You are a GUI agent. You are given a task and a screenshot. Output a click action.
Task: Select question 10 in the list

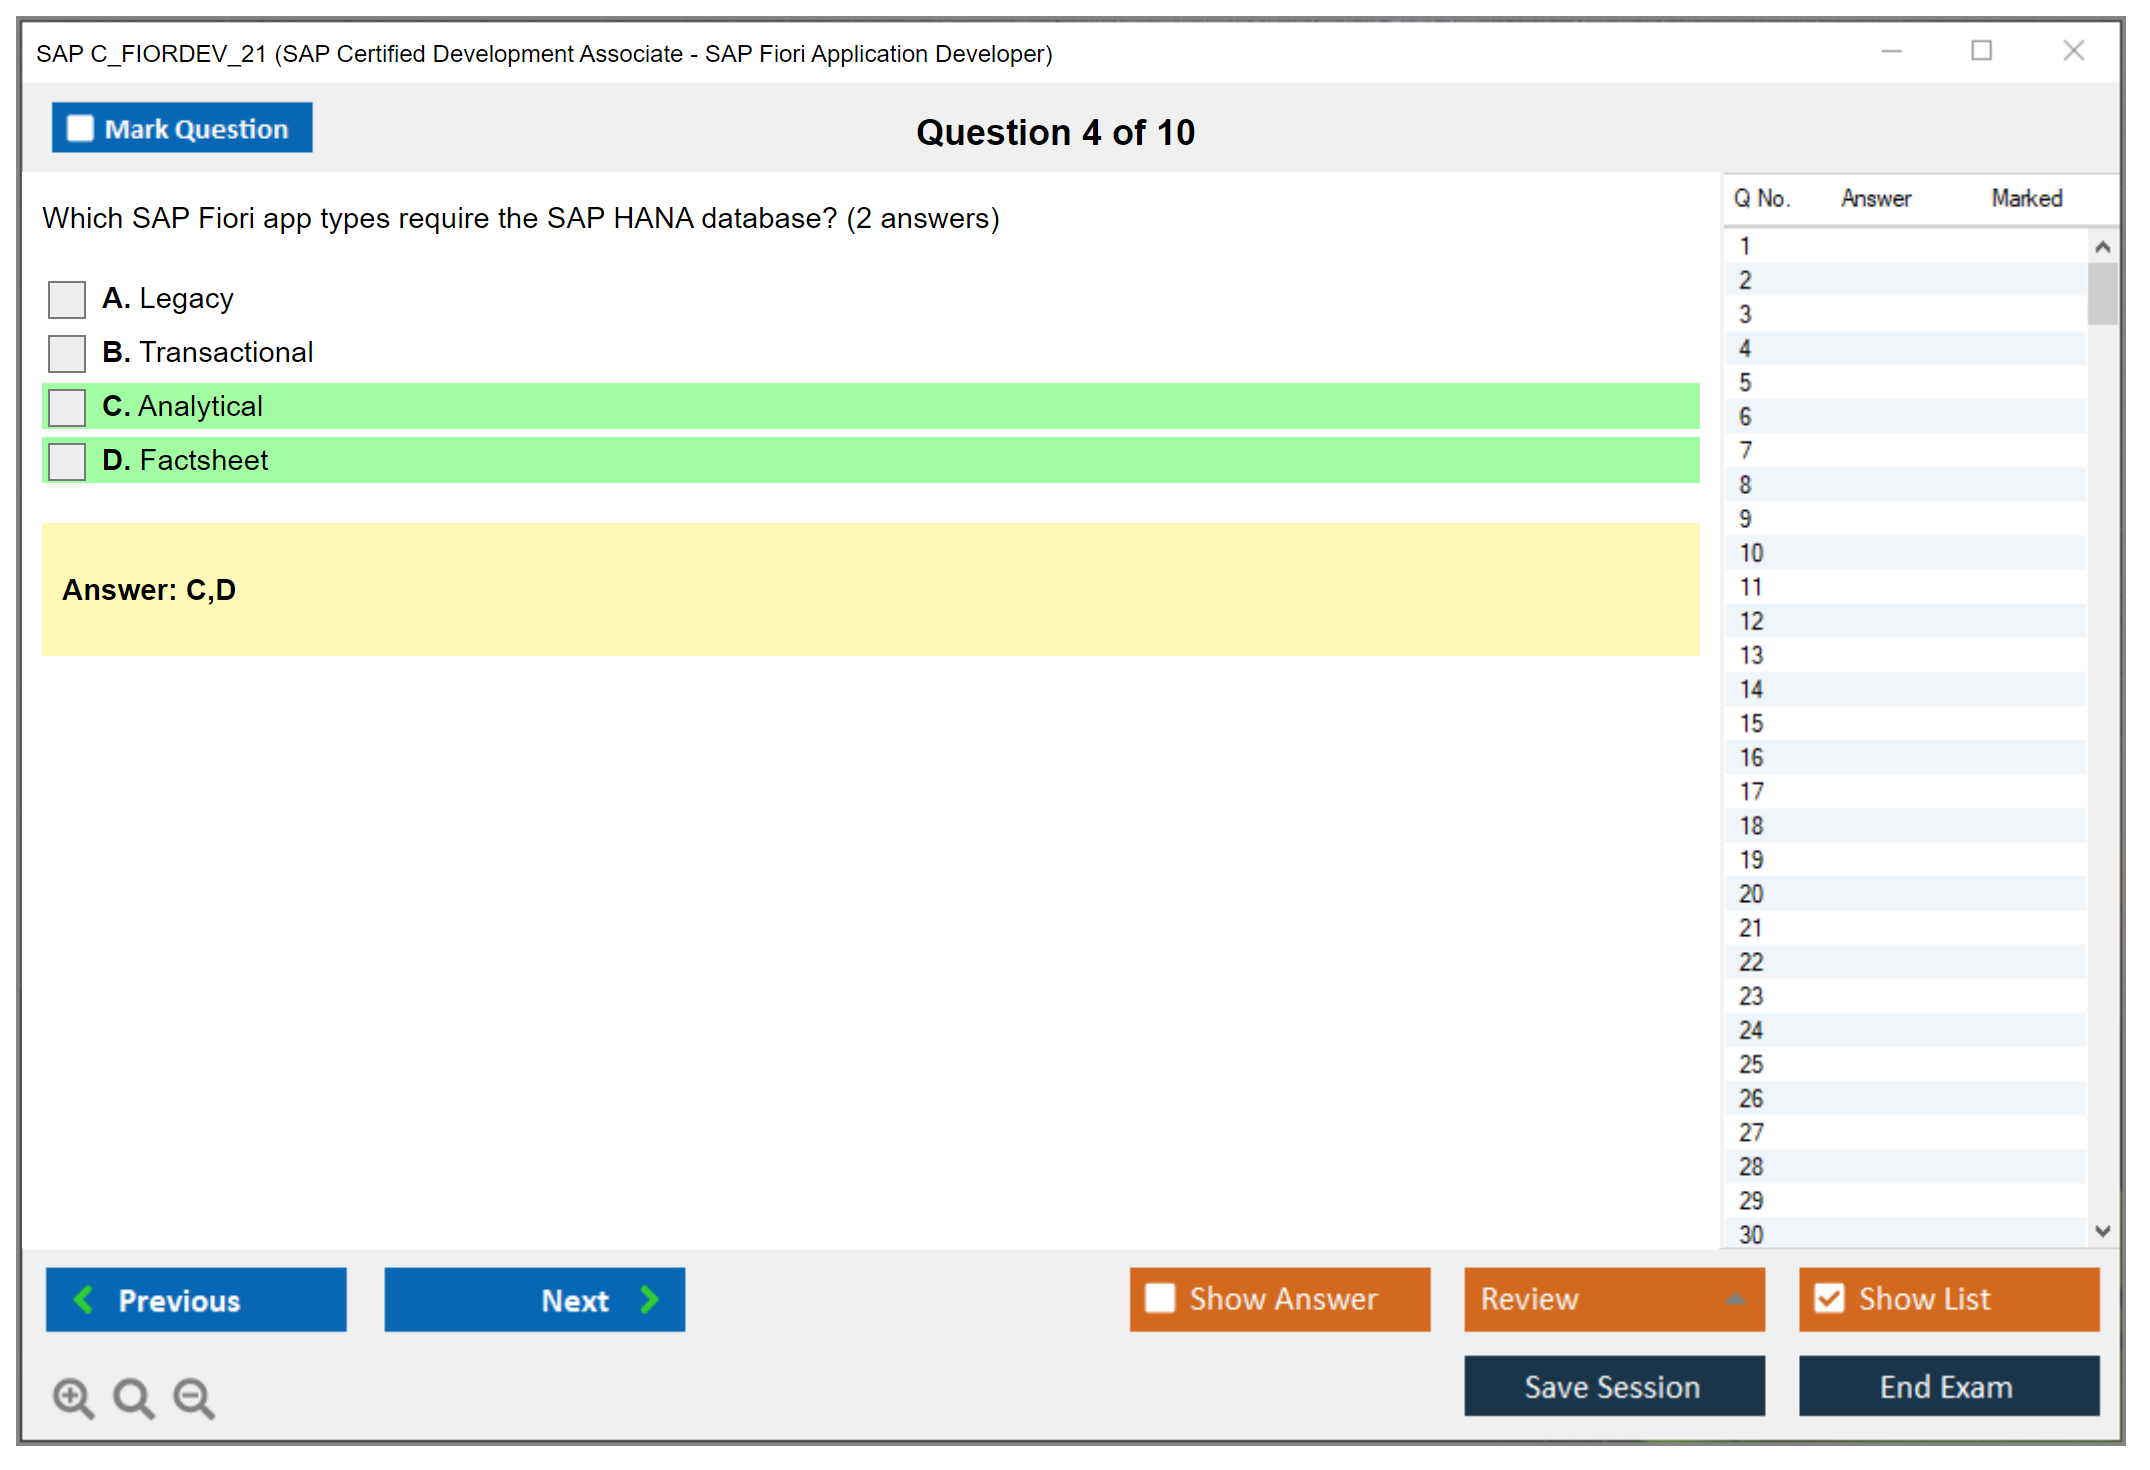pos(1751,553)
